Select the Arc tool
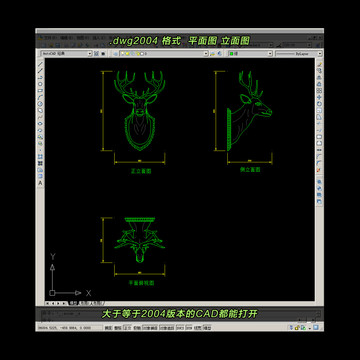The height and width of the screenshot is (360, 360). pos(40,97)
